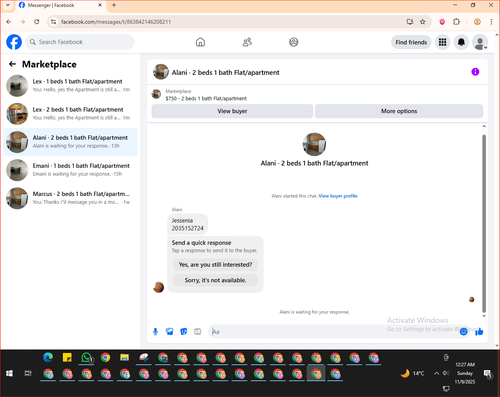Open conversation info purple icon
This screenshot has height=397, width=500.
475,72
